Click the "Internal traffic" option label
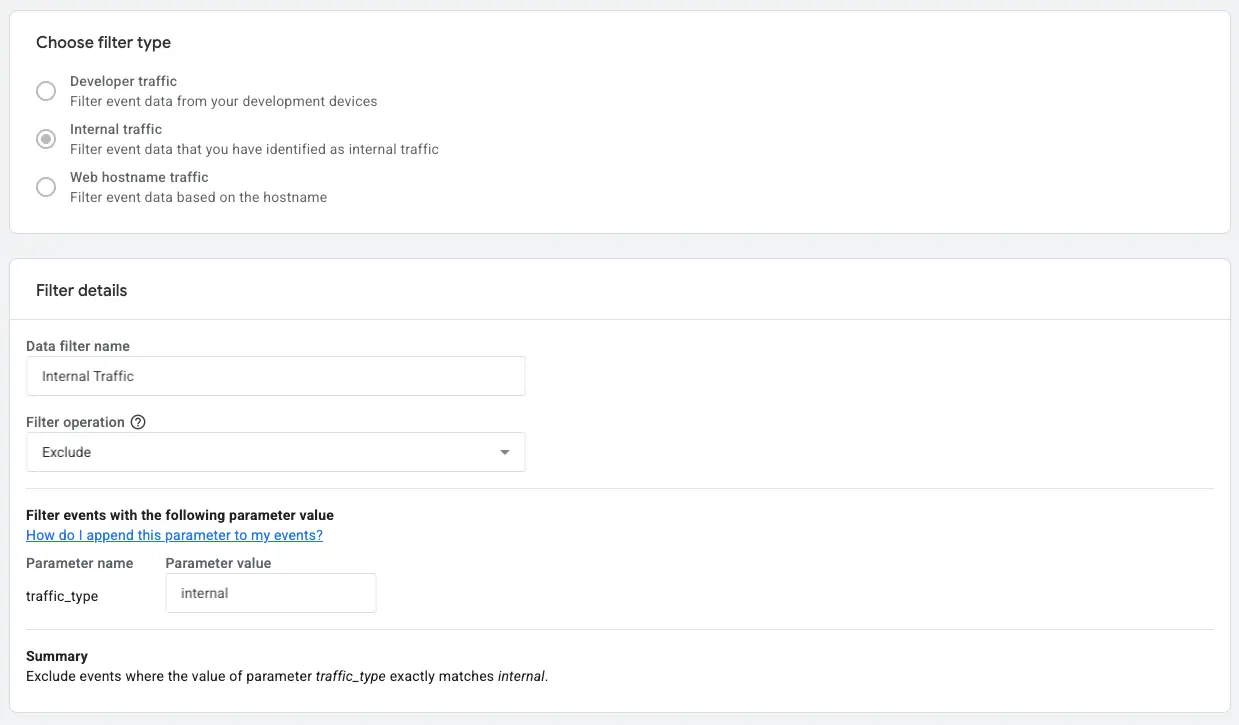1239x725 pixels. pos(116,129)
